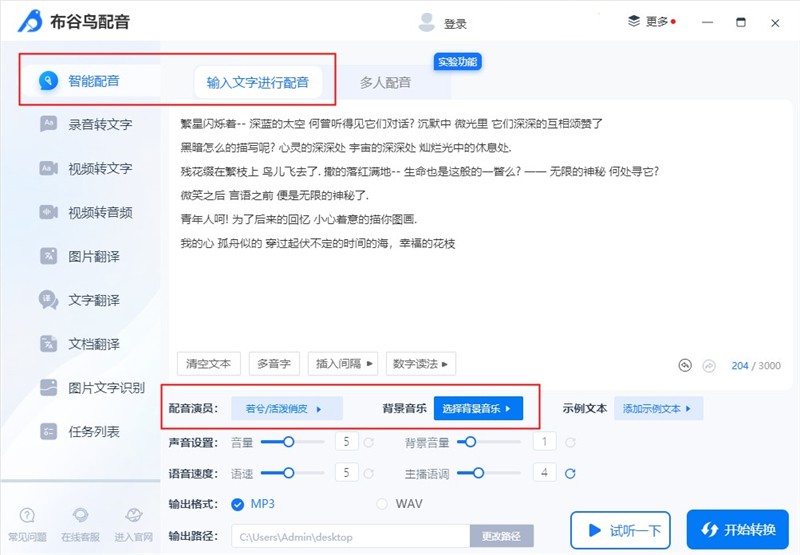Screen dimensions: 800x555
Task: Click the 试听一下 preview button
Action: click(x=620, y=531)
